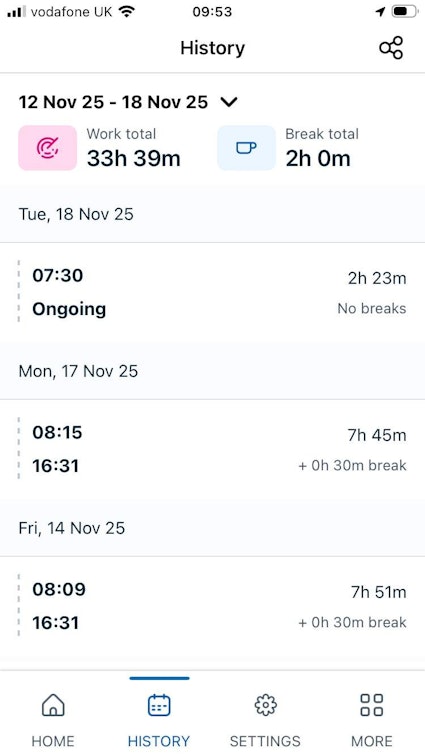Viewport: 425px width, 756px height.
Task: Tap the 7h 45m duration text
Action: pos(377,435)
